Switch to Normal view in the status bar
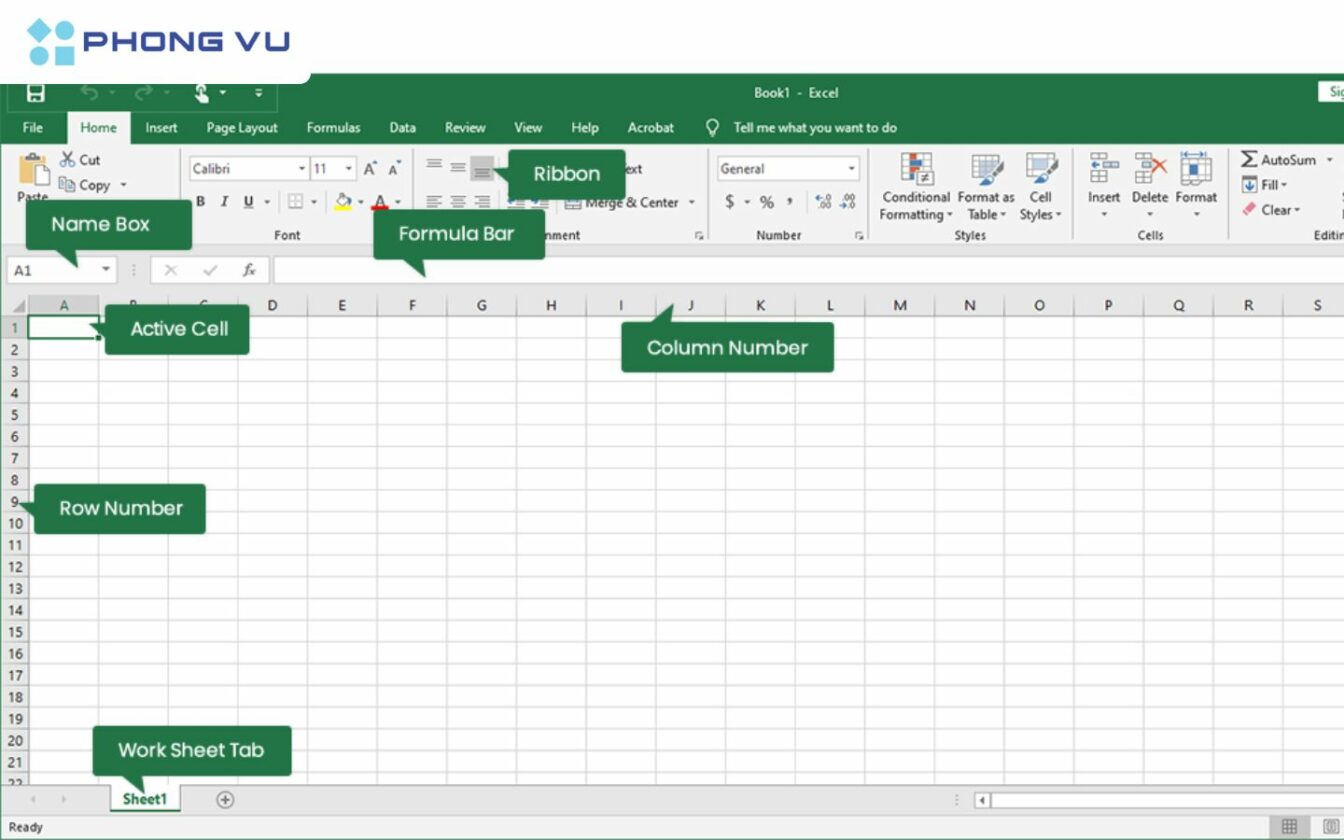The width and height of the screenshot is (1344, 840). pyautogui.click(x=1289, y=827)
